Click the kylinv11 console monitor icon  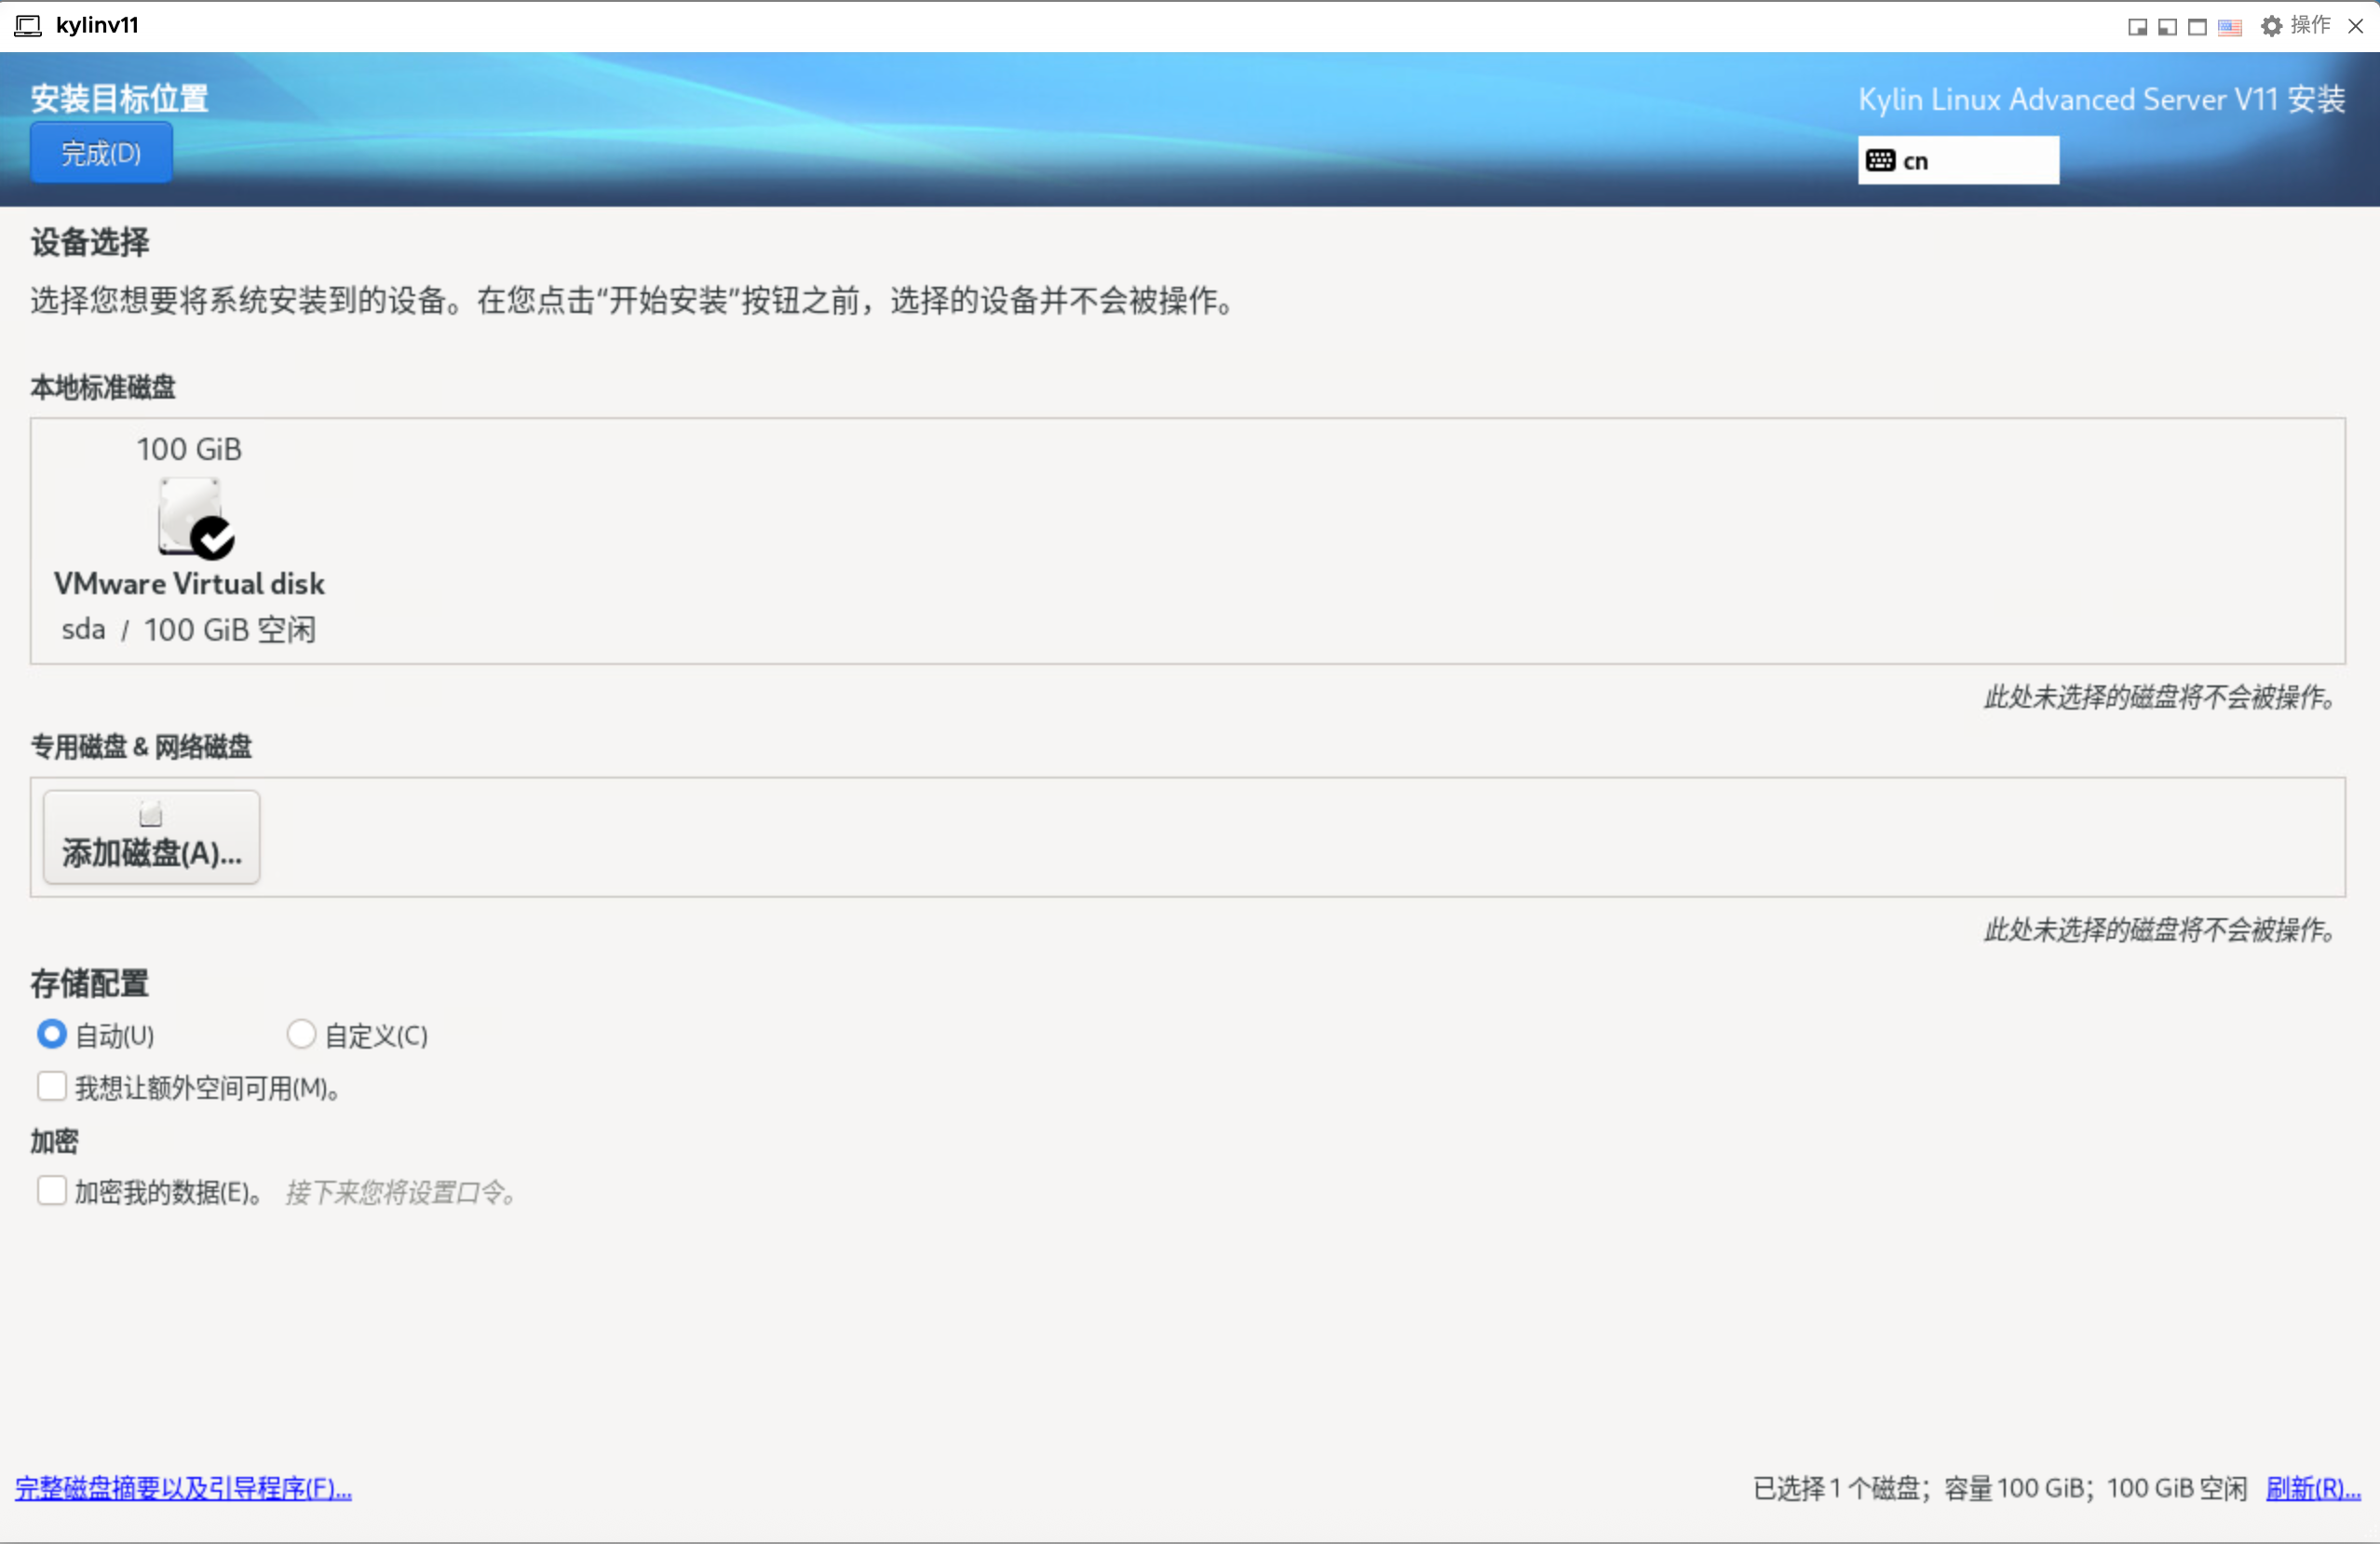click(x=28, y=26)
